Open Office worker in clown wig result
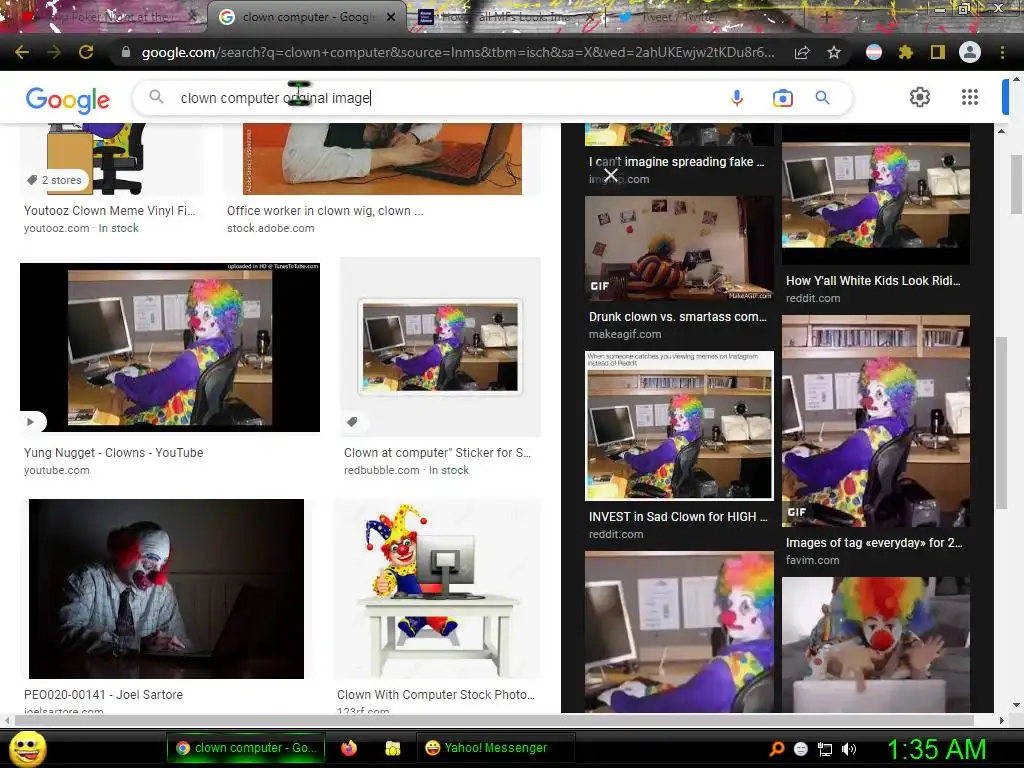 pyautogui.click(x=325, y=210)
